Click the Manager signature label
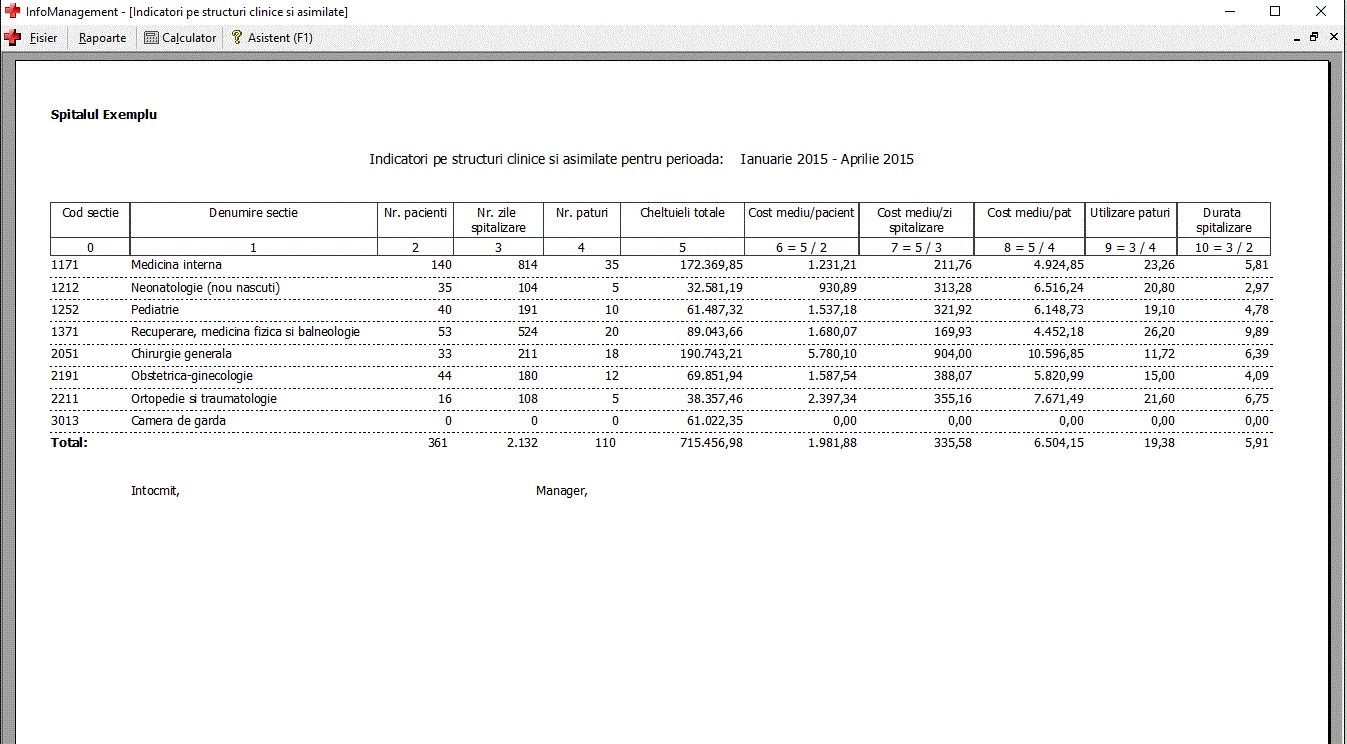 pos(561,491)
